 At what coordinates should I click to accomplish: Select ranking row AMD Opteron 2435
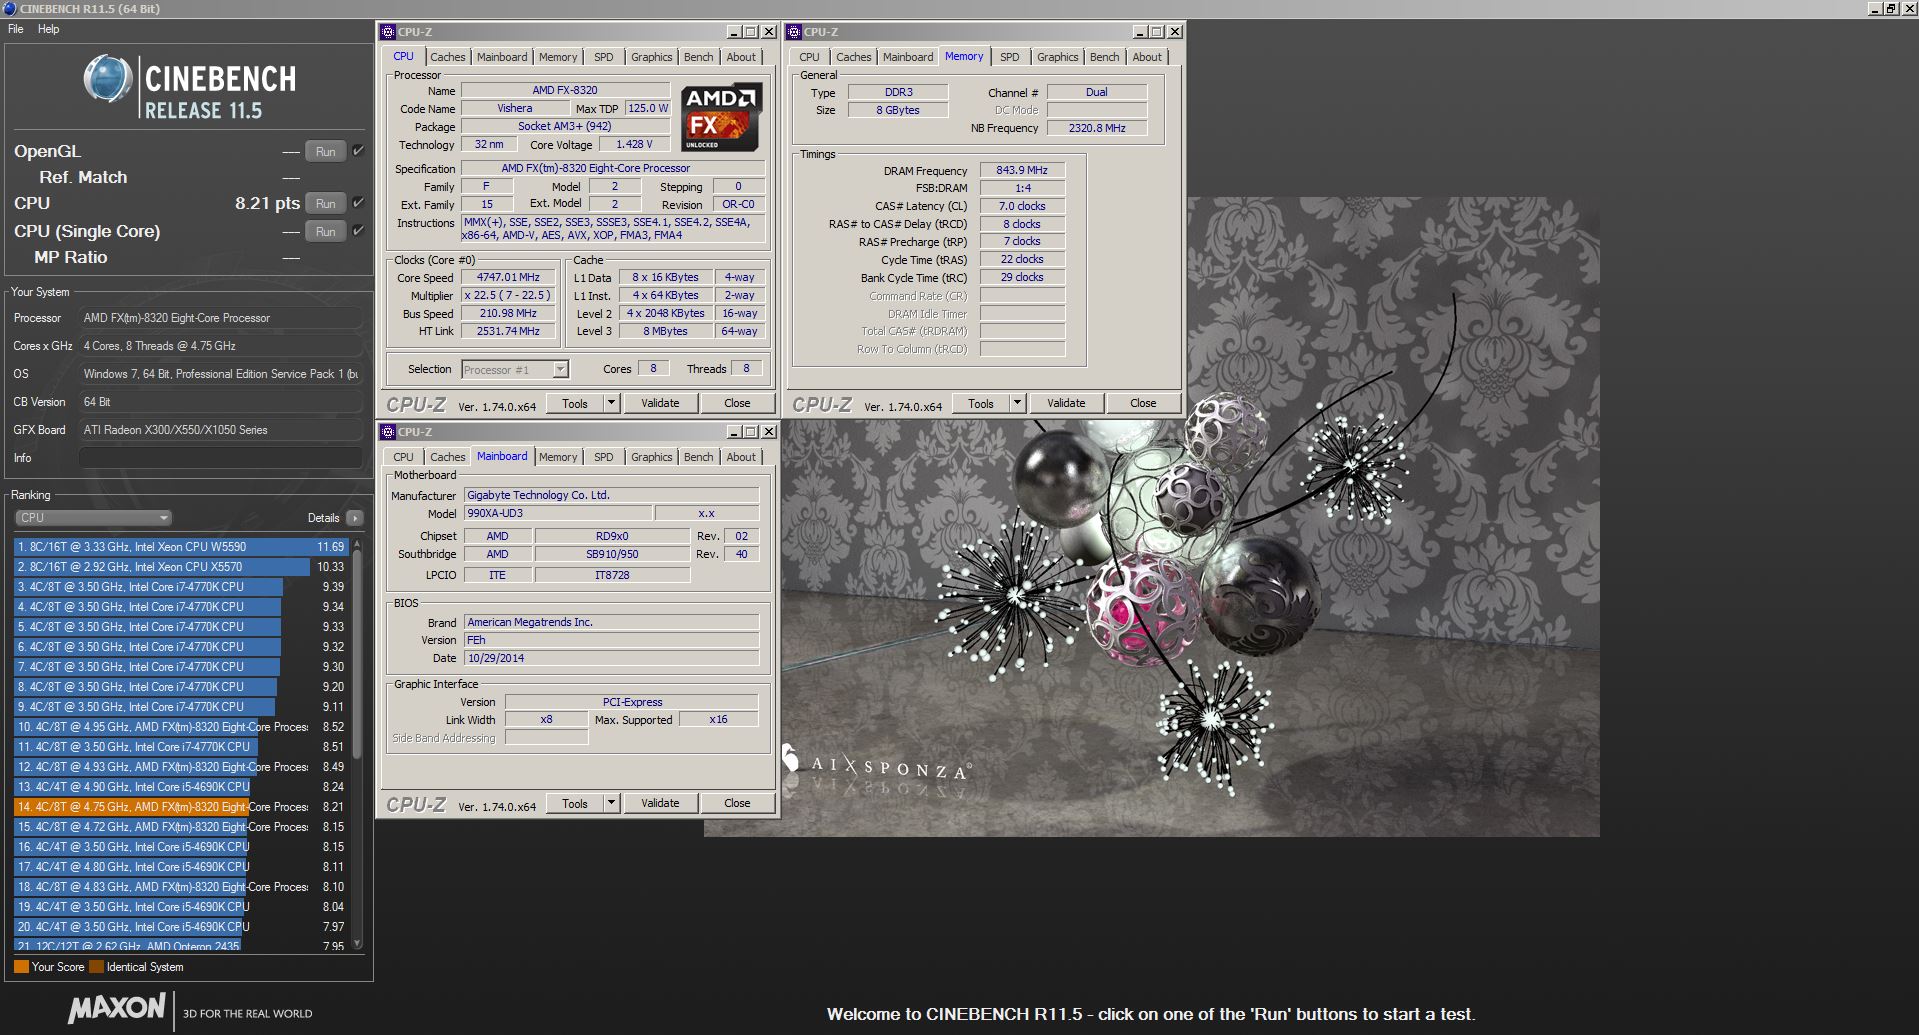[x=181, y=944]
